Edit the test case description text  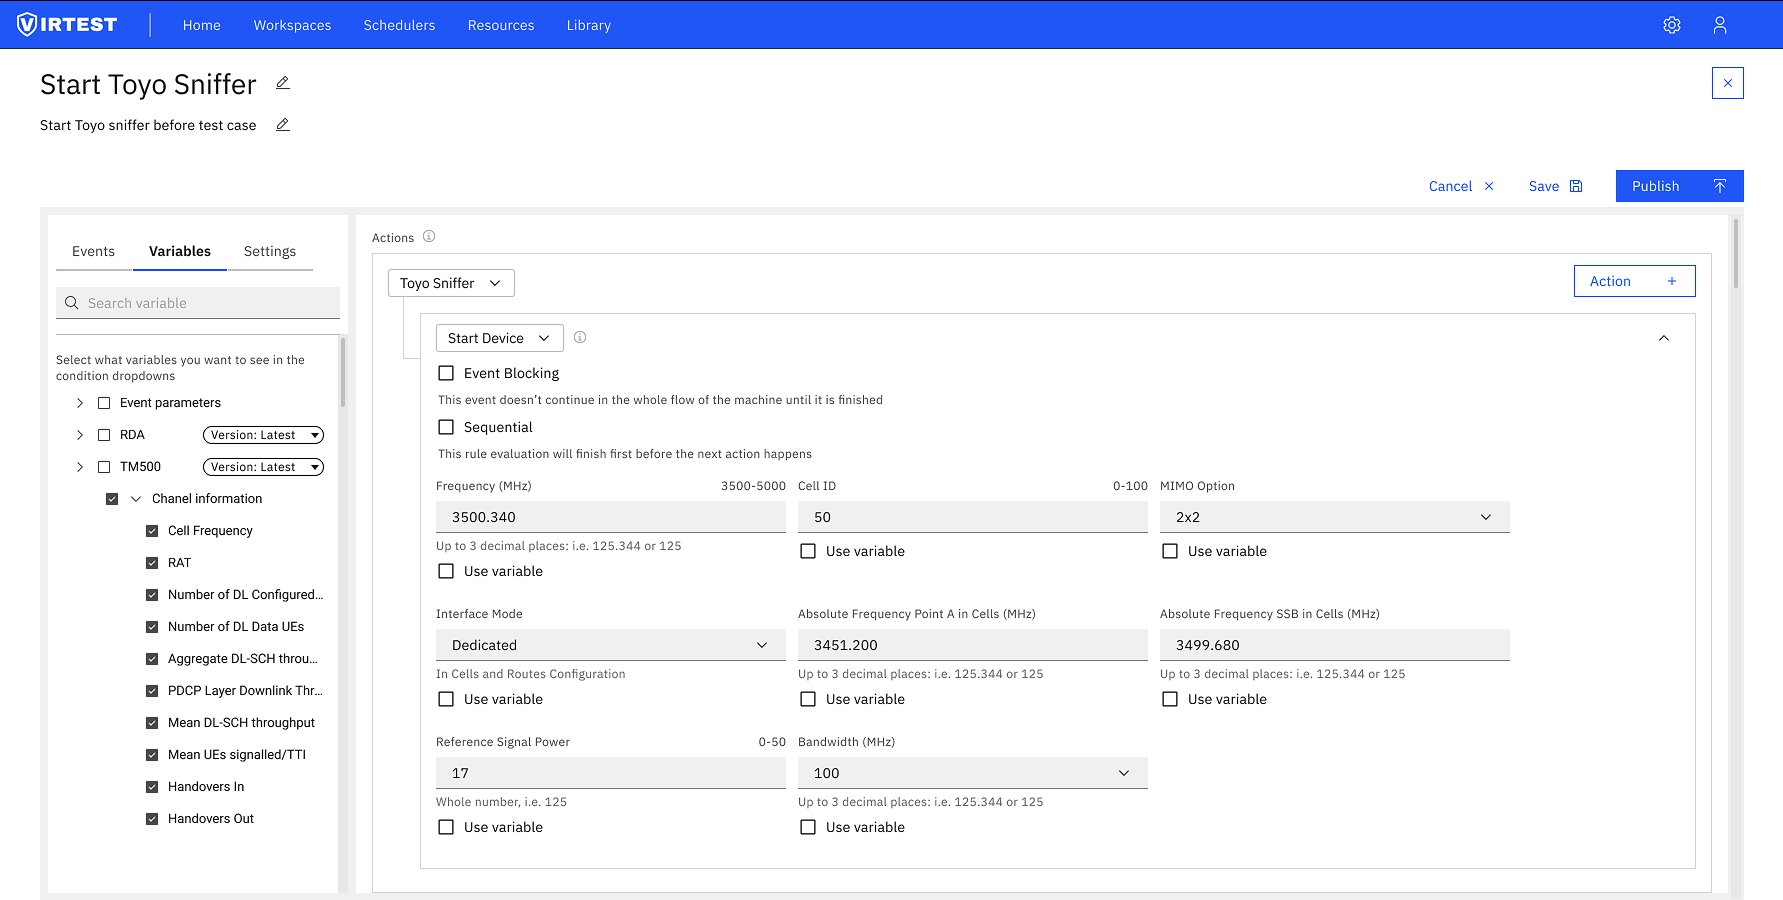(282, 124)
